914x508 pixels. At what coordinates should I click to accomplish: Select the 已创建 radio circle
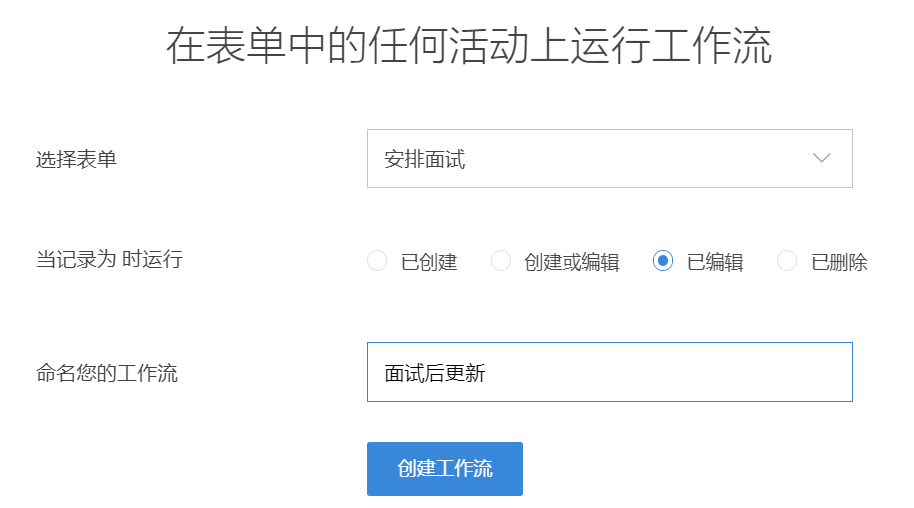point(377,261)
